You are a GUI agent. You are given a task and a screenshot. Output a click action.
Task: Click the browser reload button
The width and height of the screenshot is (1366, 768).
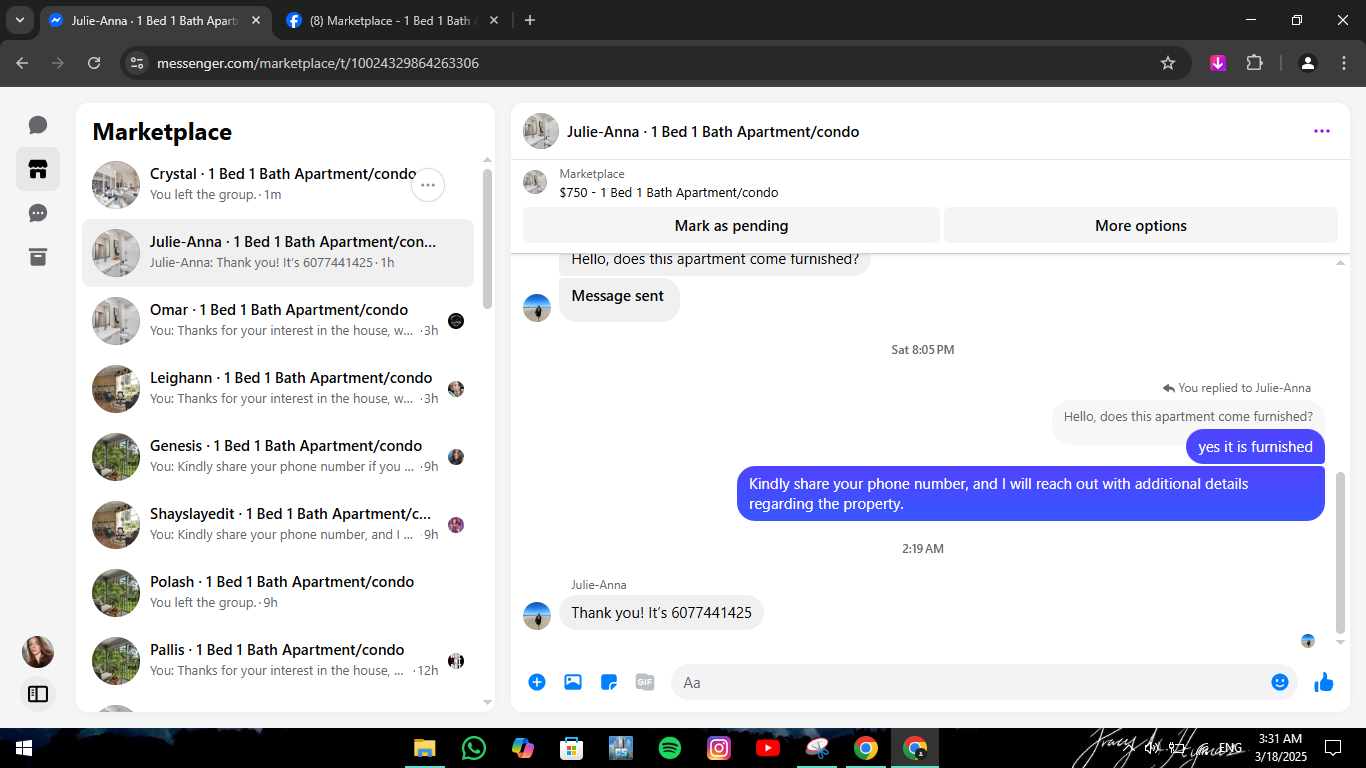(x=94, y=63)
